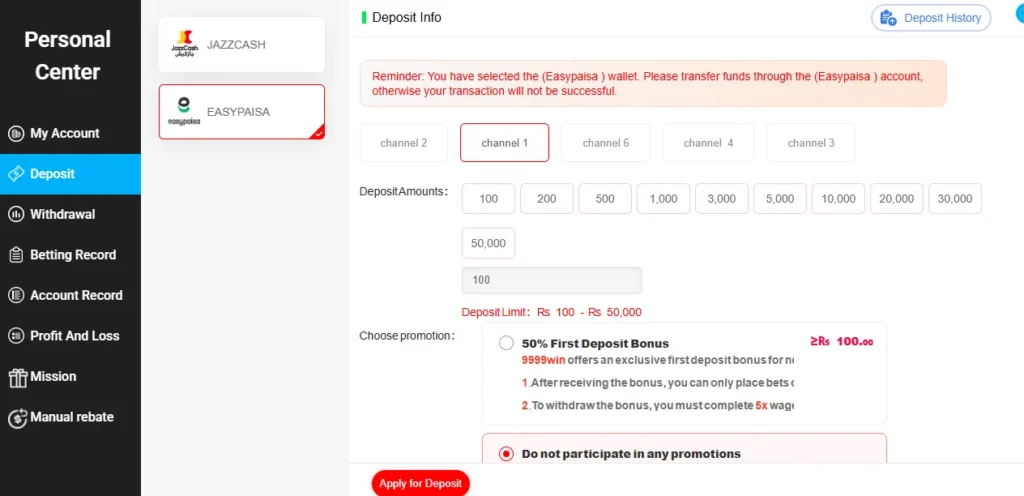Click the Deposit ticket icon in sidebar
1024x496 pixels.
pyautogui.click(x=16, y=174)
